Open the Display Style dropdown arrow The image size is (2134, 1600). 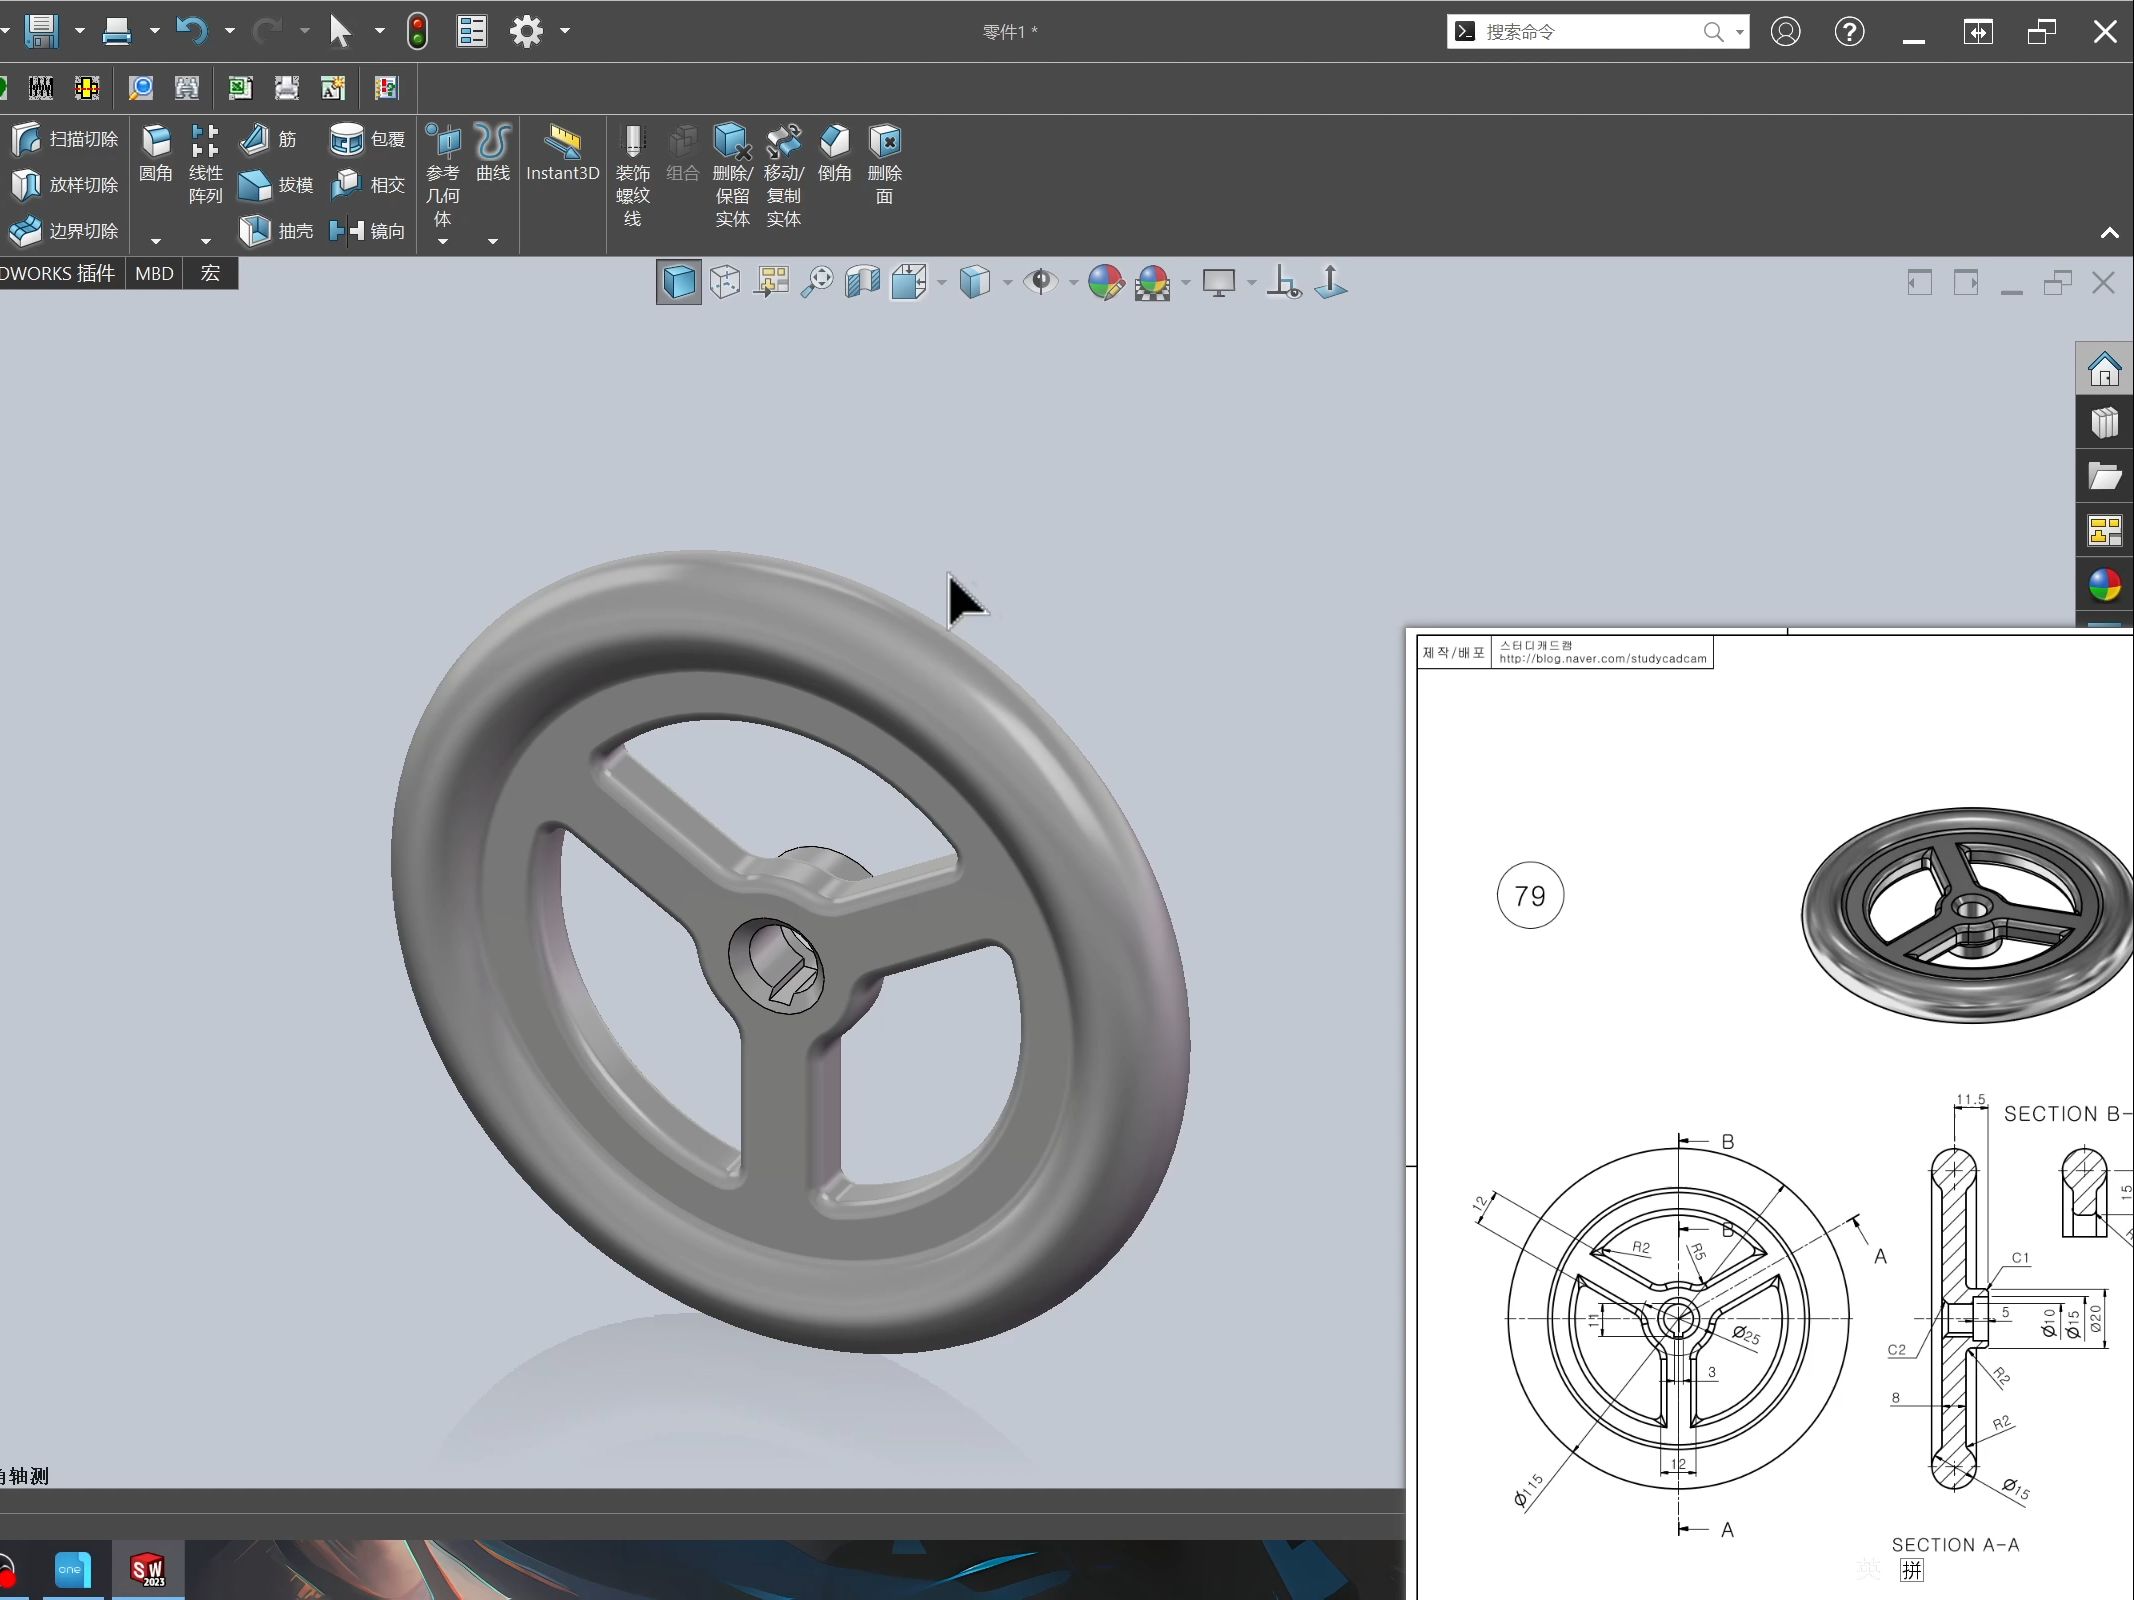pos(1007,283)
